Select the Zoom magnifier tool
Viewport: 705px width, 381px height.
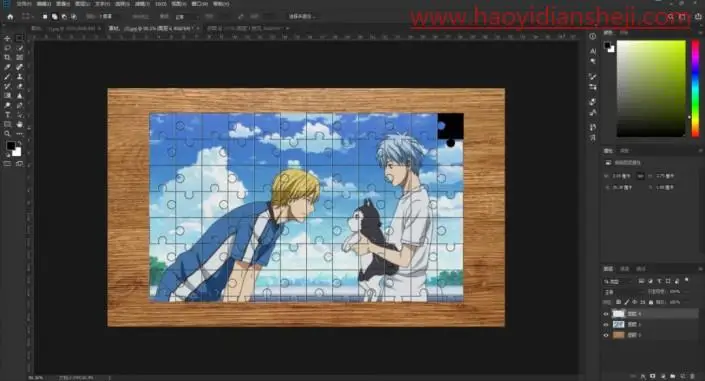[7, 134]
